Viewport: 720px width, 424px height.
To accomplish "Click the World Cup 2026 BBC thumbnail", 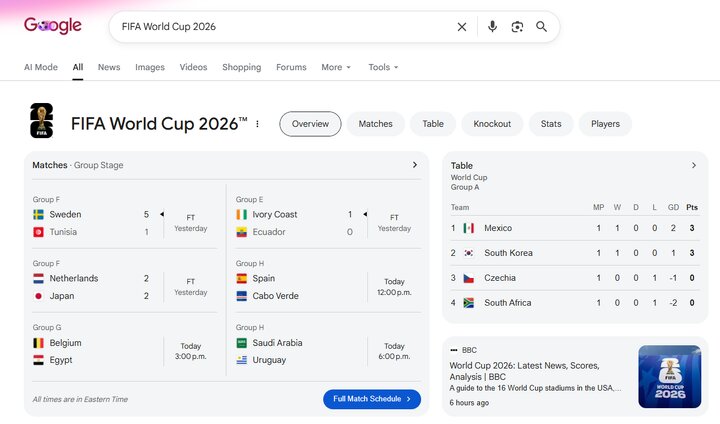I will click(x=669, y=377).
